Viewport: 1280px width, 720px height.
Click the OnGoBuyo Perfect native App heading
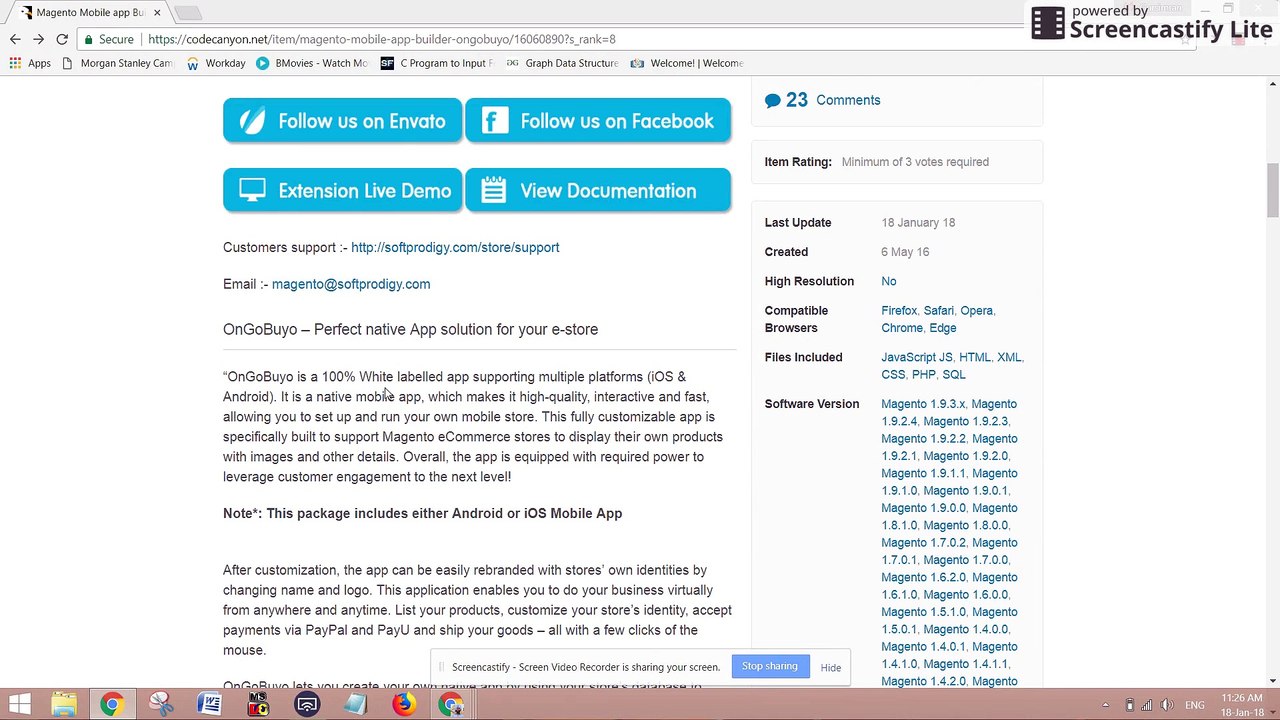410,329
